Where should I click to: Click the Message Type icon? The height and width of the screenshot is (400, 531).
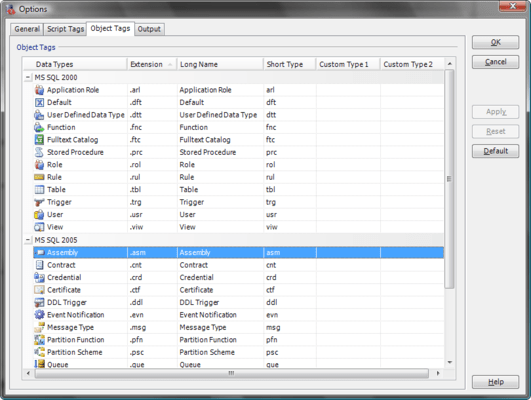click(x=39, y=327)
